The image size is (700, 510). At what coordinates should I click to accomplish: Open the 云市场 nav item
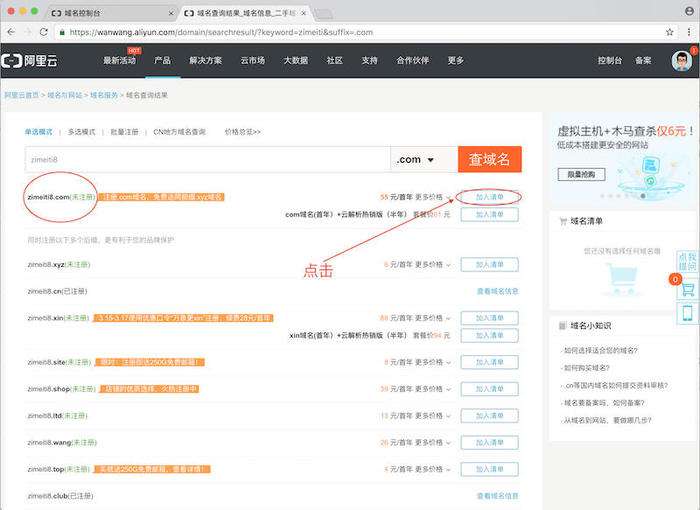(x=253, y=60)
